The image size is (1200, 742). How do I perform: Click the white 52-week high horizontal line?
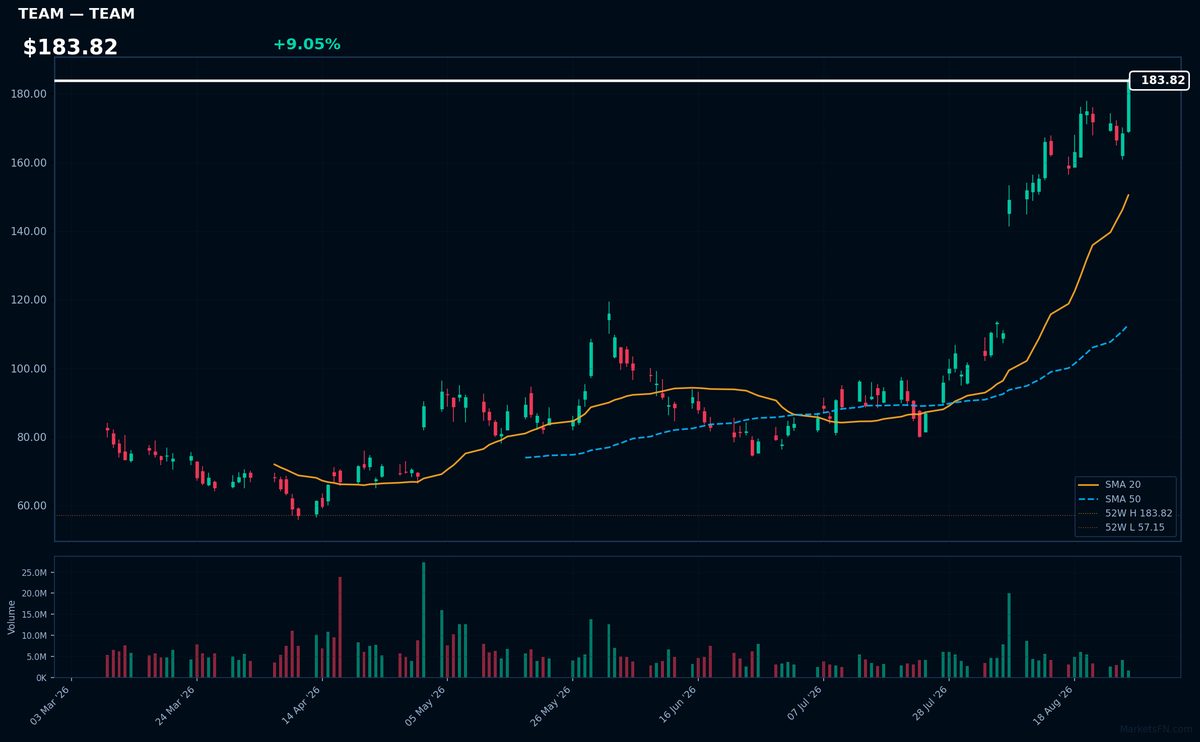click(x=592, y=81)
